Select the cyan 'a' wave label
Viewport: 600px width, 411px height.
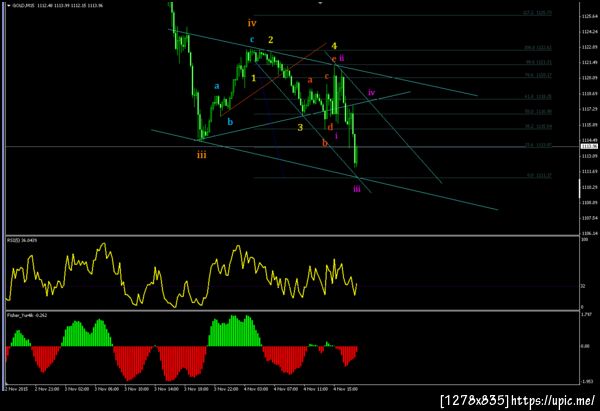point(217,86)
